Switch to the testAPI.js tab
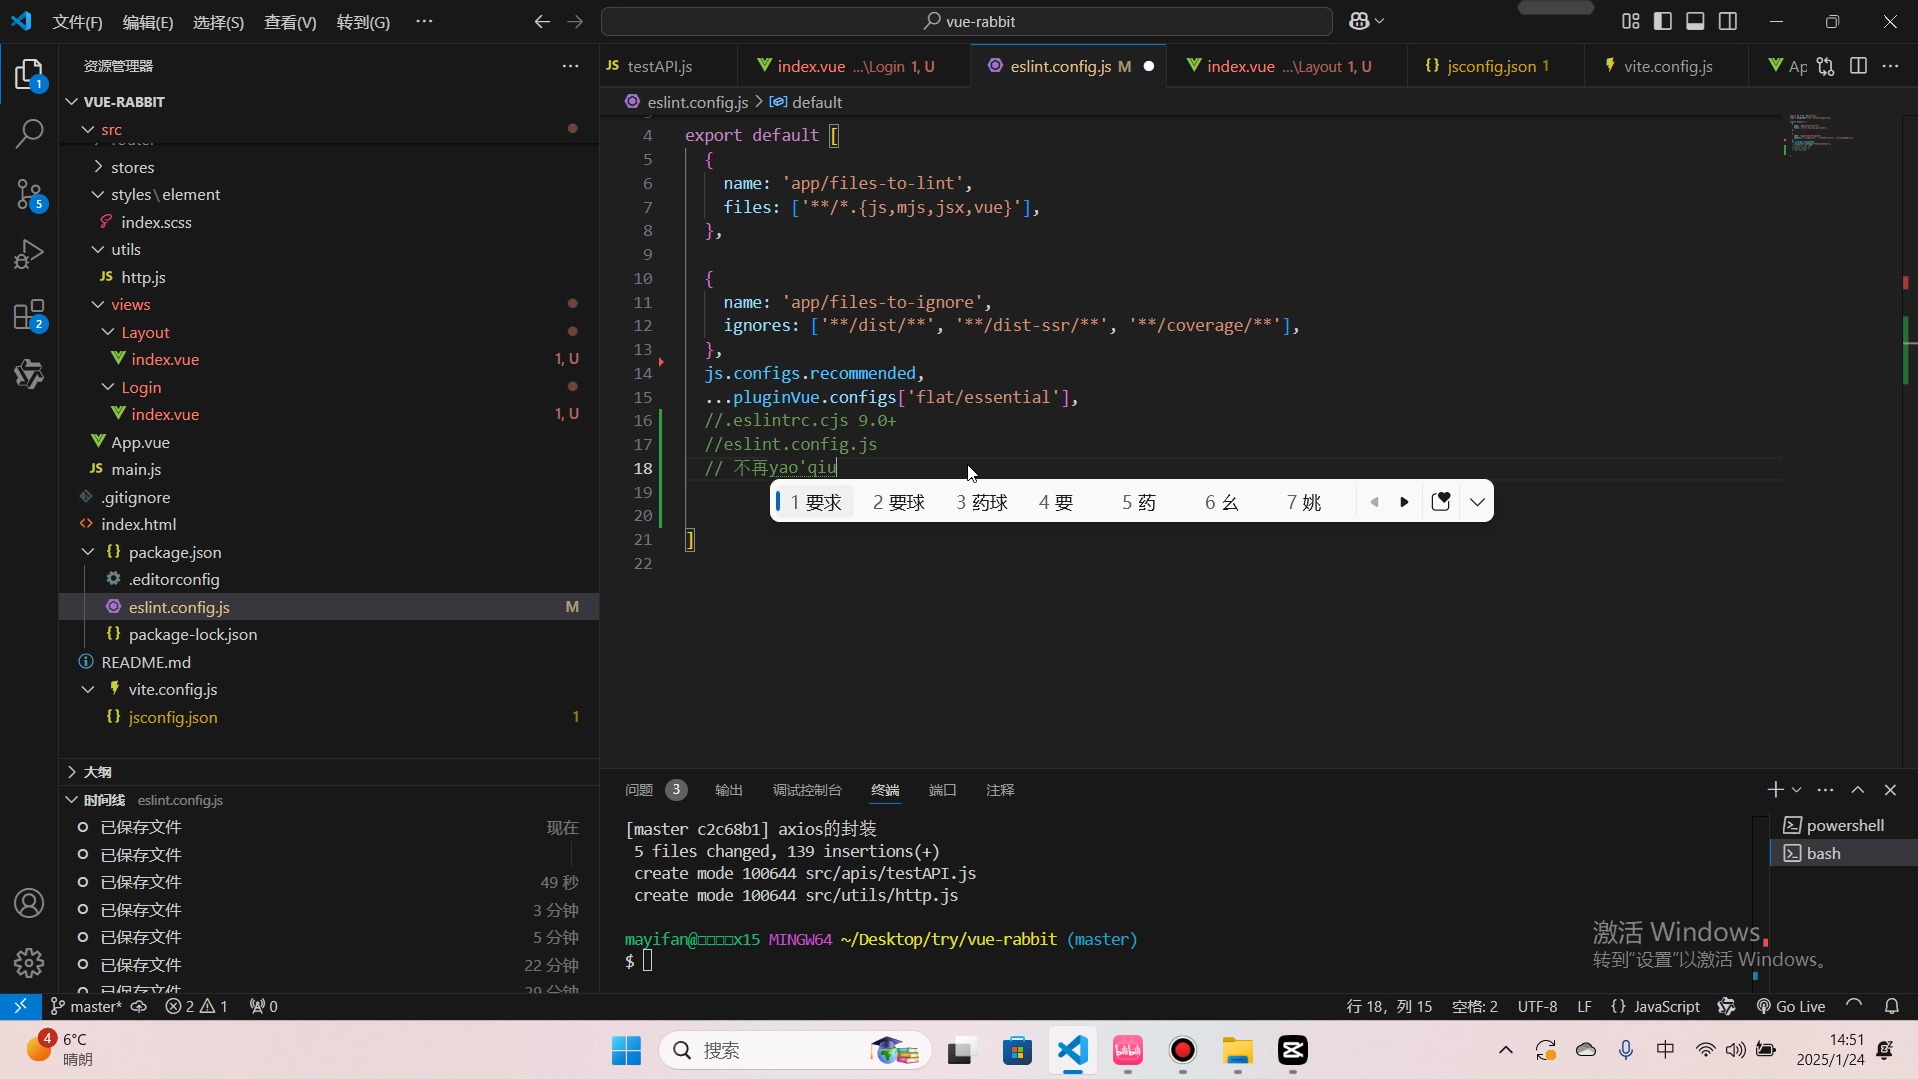The height and width of the screenshot is (1079, 1918). point(660,66)
